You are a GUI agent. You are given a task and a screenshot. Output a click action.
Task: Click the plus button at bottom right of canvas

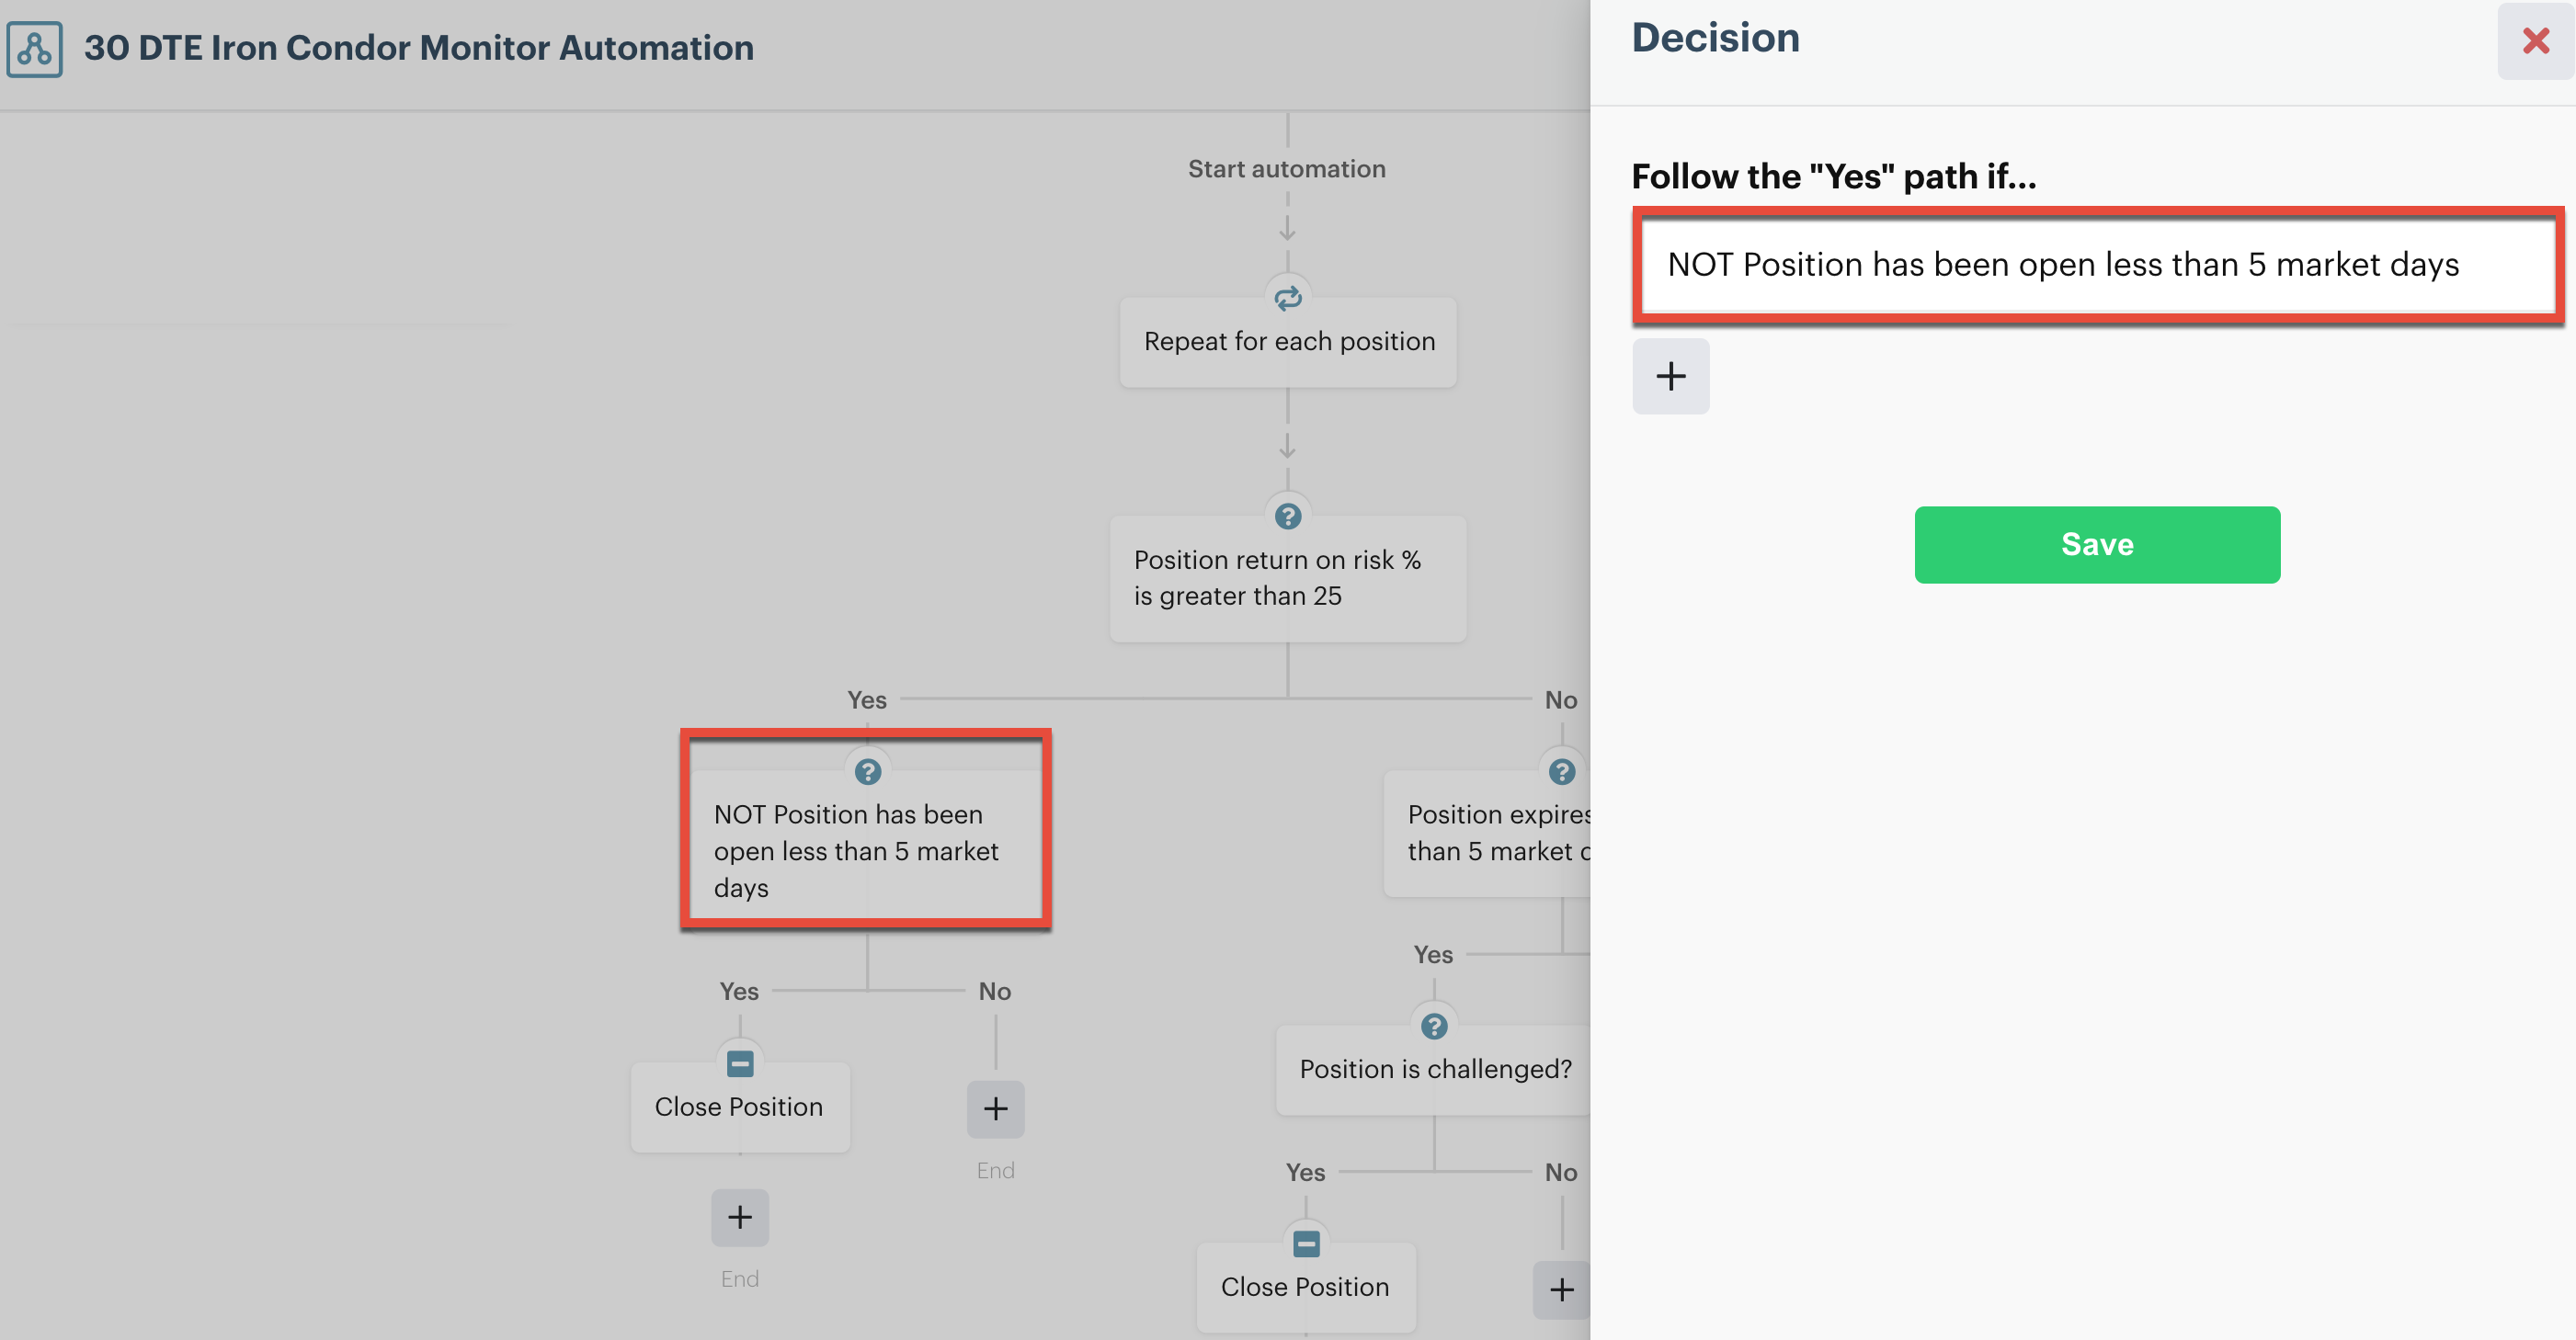pyautogui.click(x=1560, y=1289)
